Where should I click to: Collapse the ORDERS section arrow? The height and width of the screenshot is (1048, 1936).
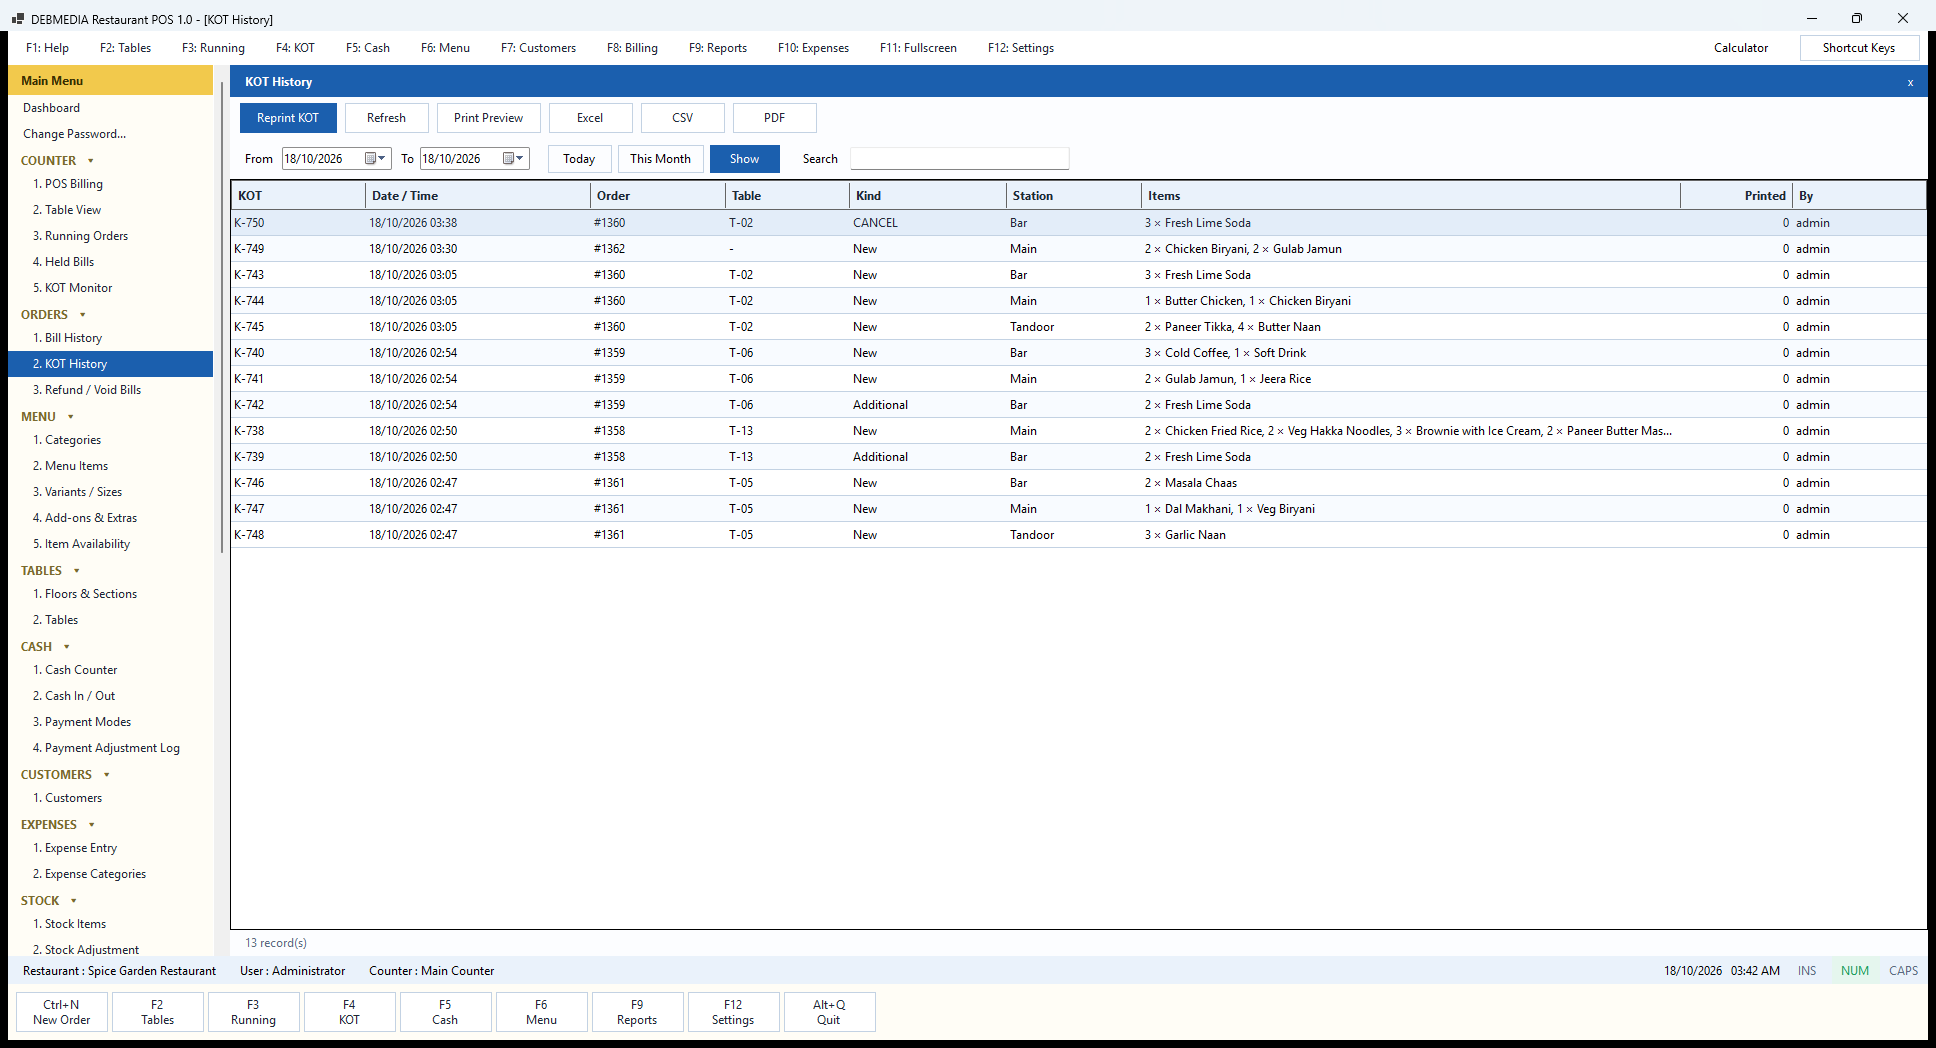pos(83,315)
